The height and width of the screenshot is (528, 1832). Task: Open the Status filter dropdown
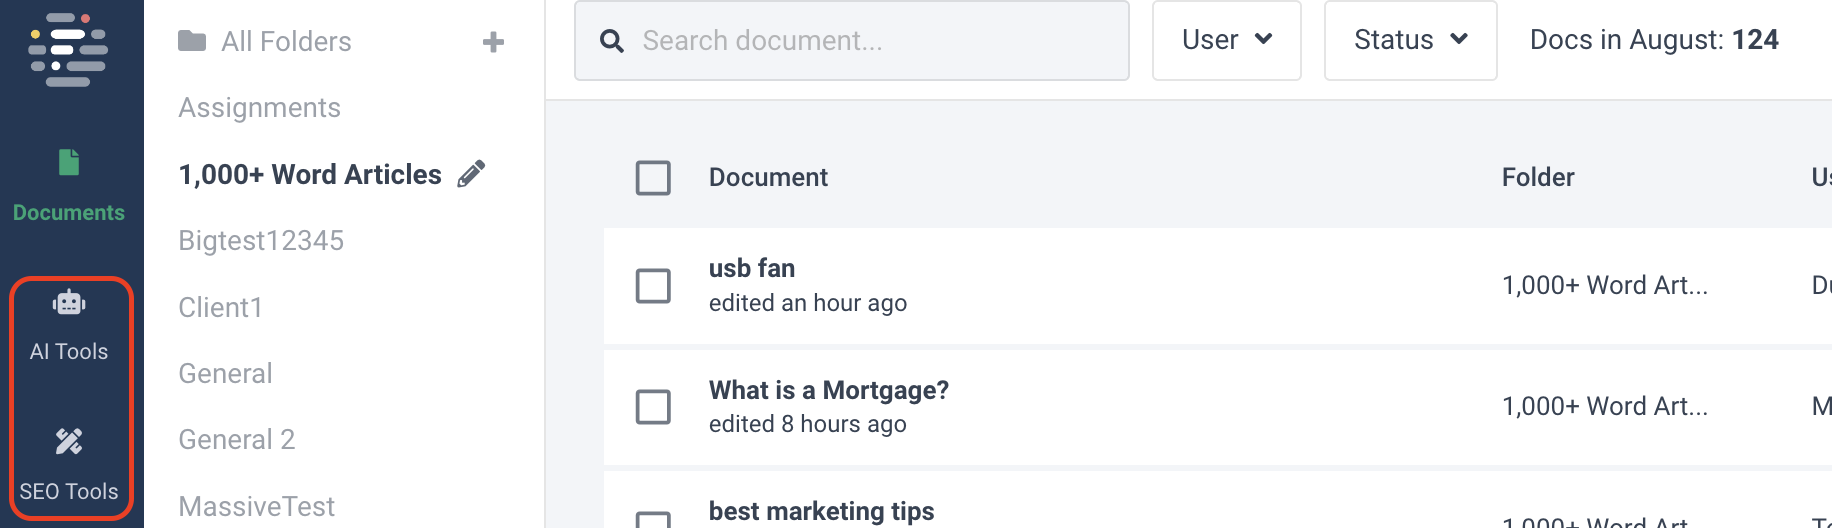pos(1410,40)
